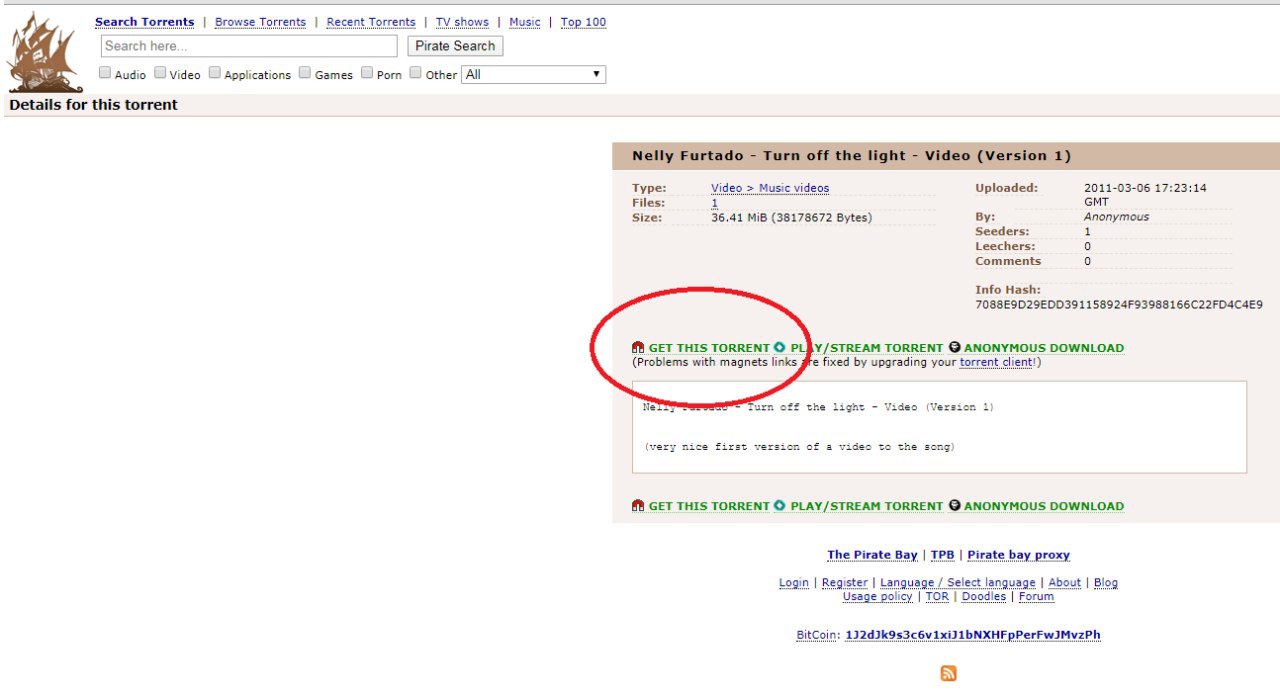View the Top 100 list
Viewport: 1280px width, 698px height.
click(x=583, y=22)
